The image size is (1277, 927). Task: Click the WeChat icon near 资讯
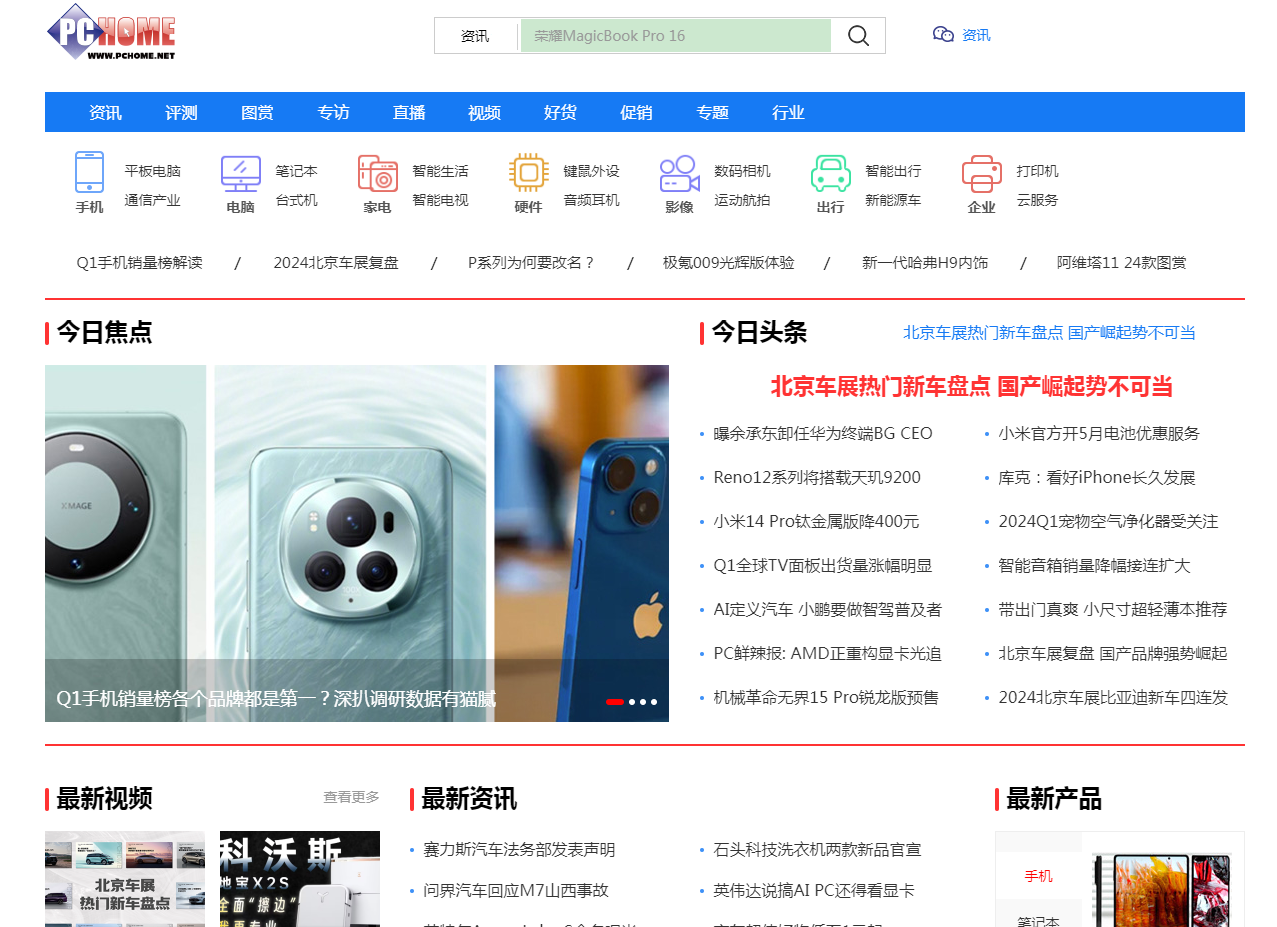tap(943, 35)
